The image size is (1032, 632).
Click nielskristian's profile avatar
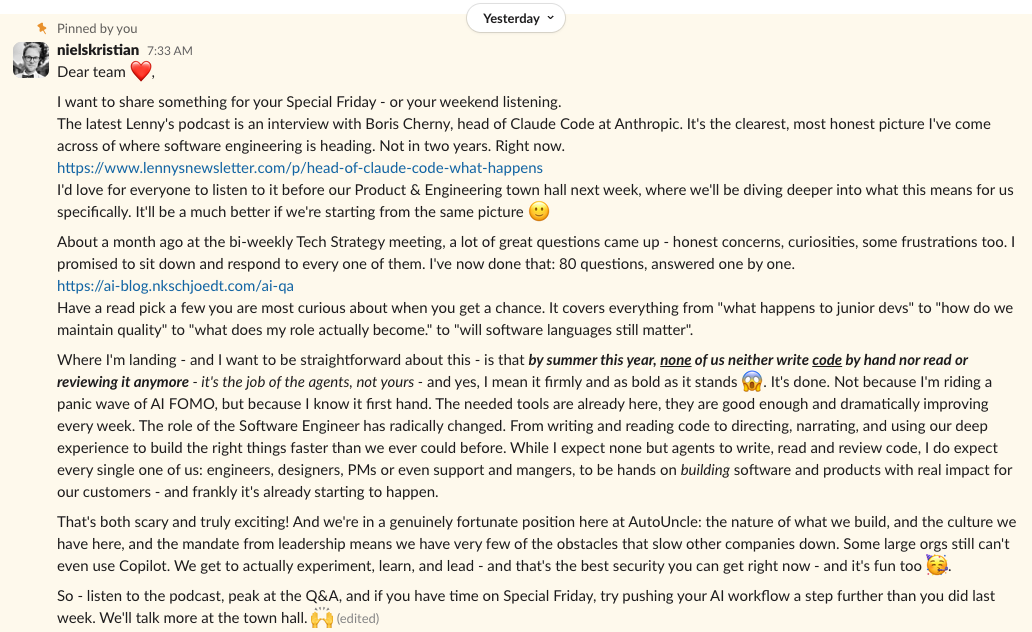pos(30,60)
